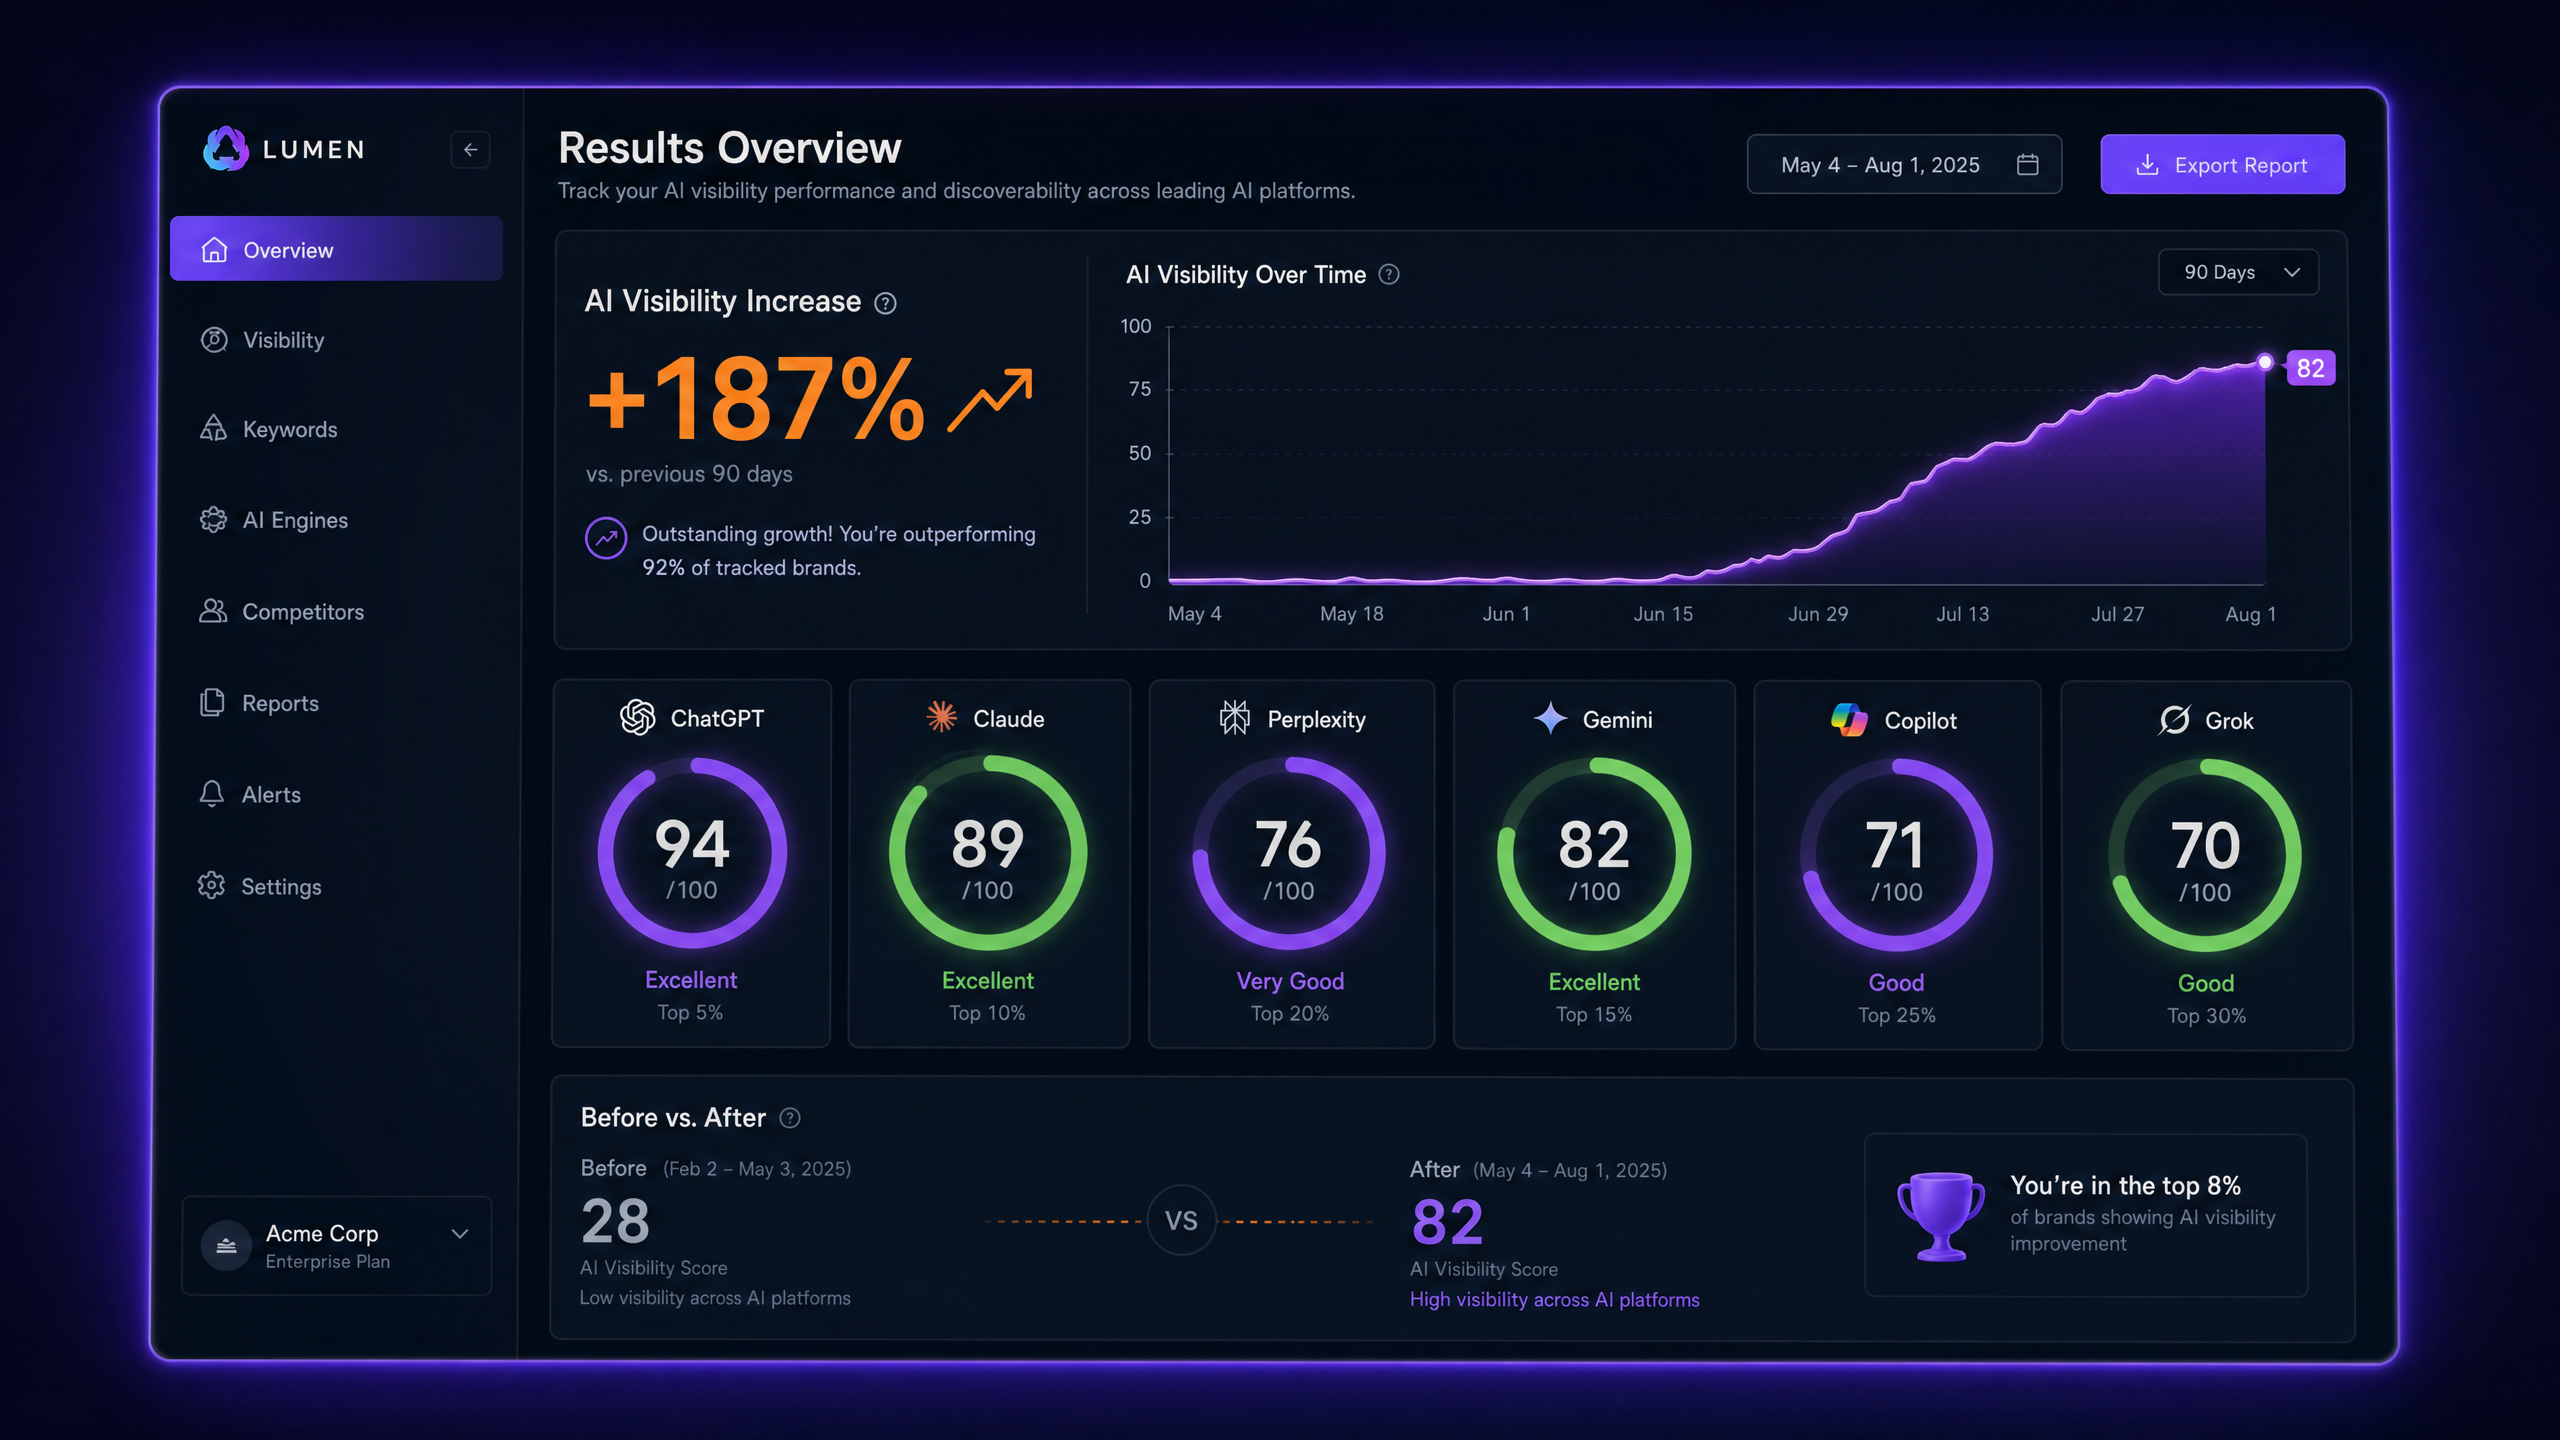Click the ChatGPT logo icon

(x=637, y=717)
